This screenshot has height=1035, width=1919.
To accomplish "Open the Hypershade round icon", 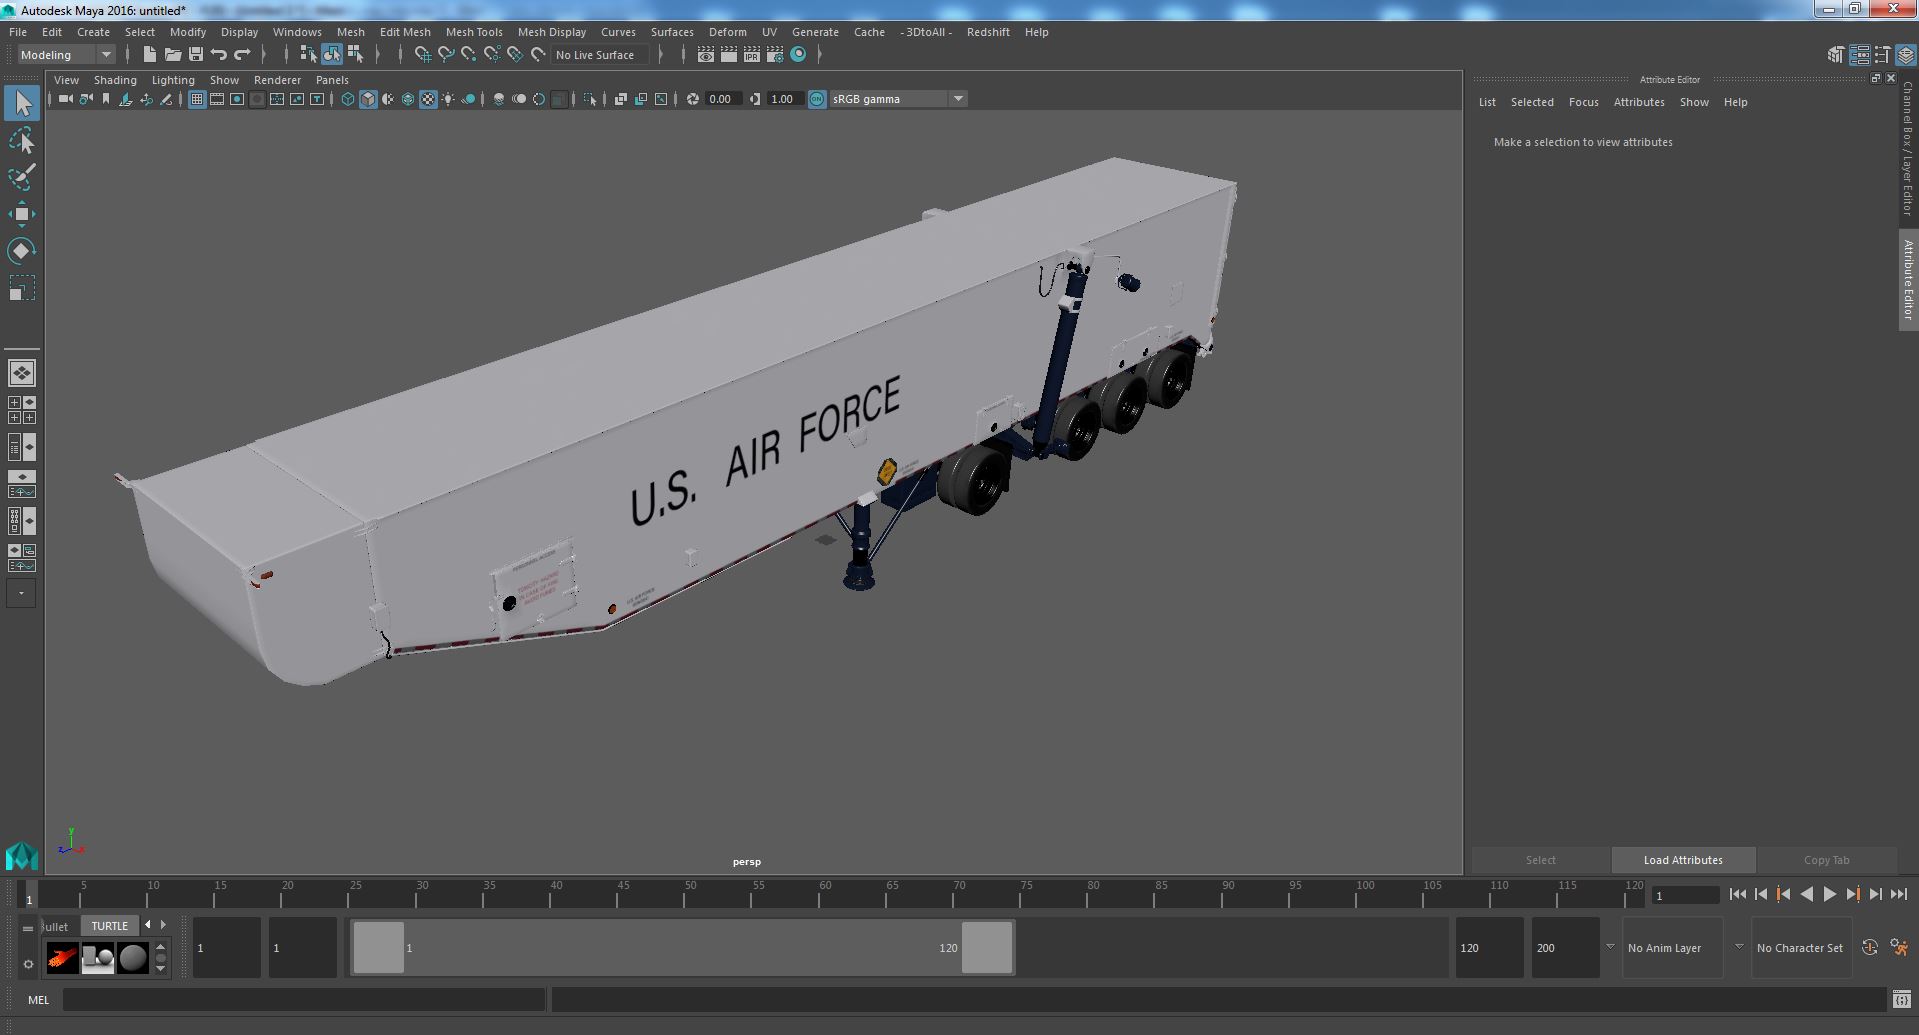I will tap(798, 55).
